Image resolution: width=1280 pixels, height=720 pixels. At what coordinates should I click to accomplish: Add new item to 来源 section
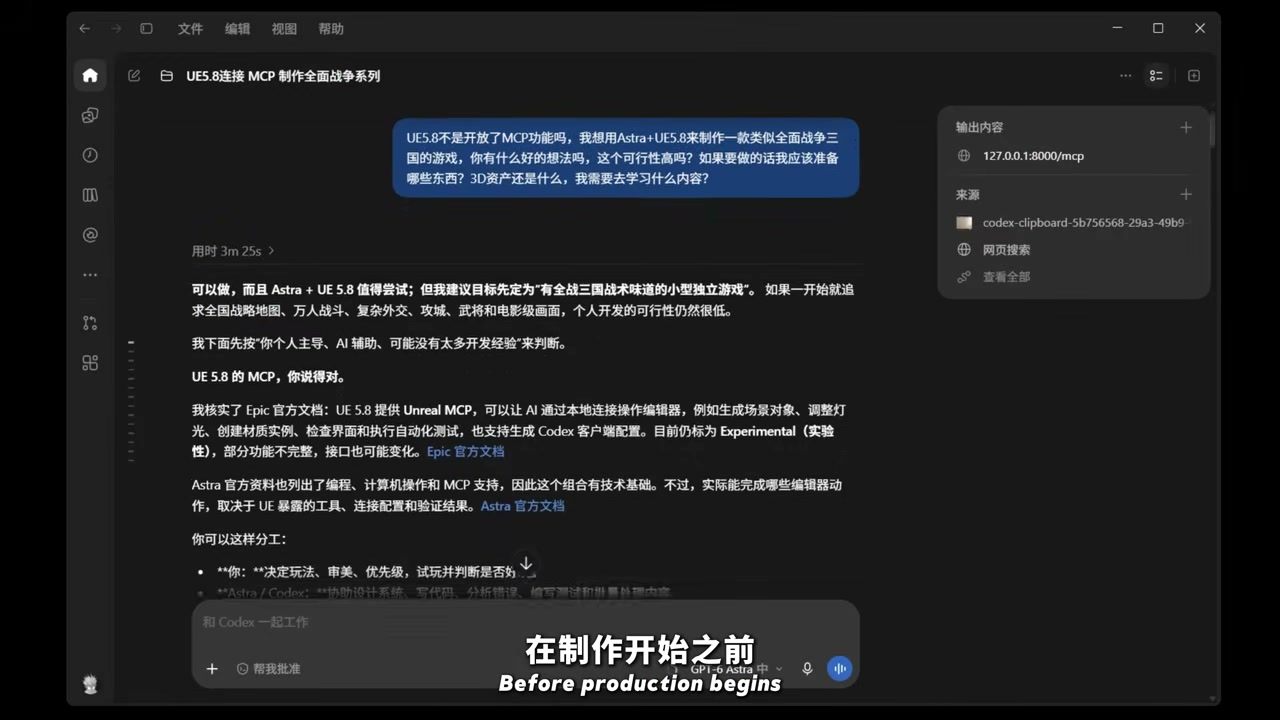[x=1186, y=194]
